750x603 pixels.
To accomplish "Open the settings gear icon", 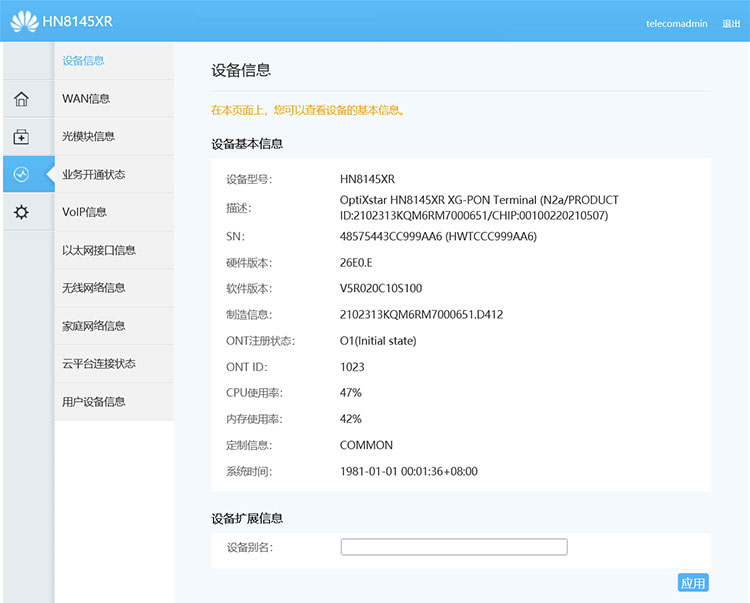I will point(21,212).
